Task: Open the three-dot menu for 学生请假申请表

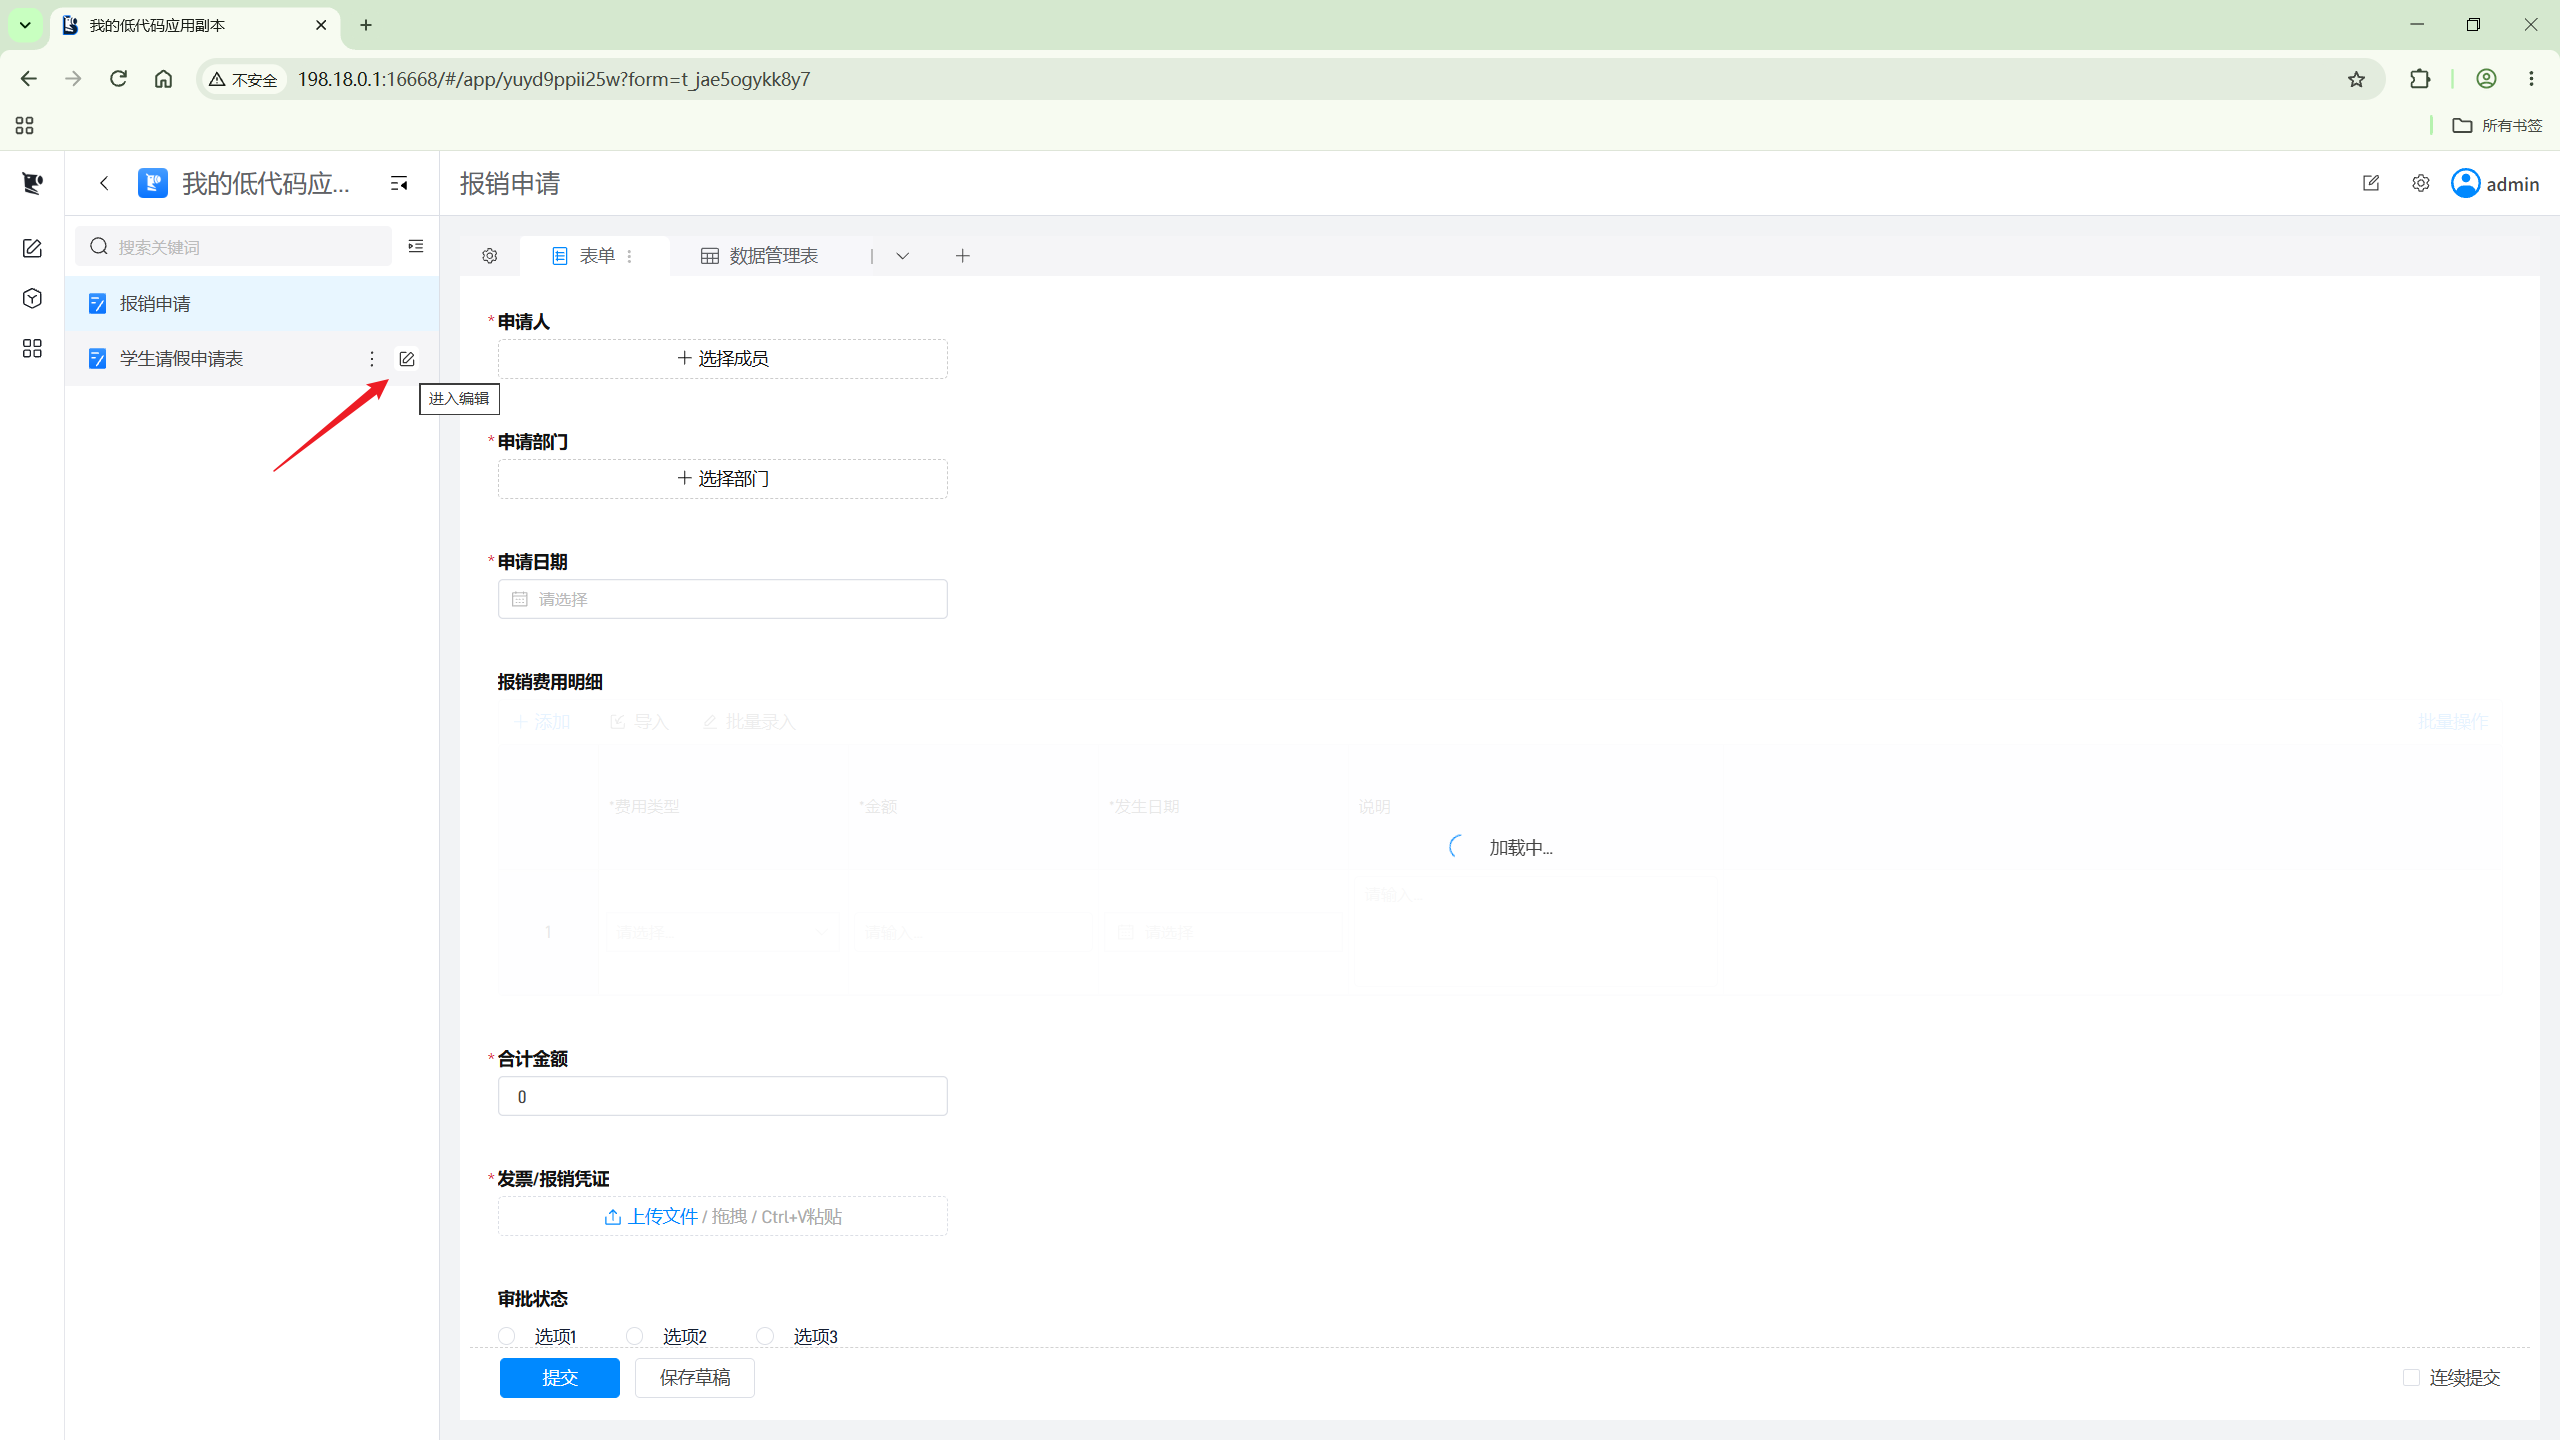Action: click(372, 359)
